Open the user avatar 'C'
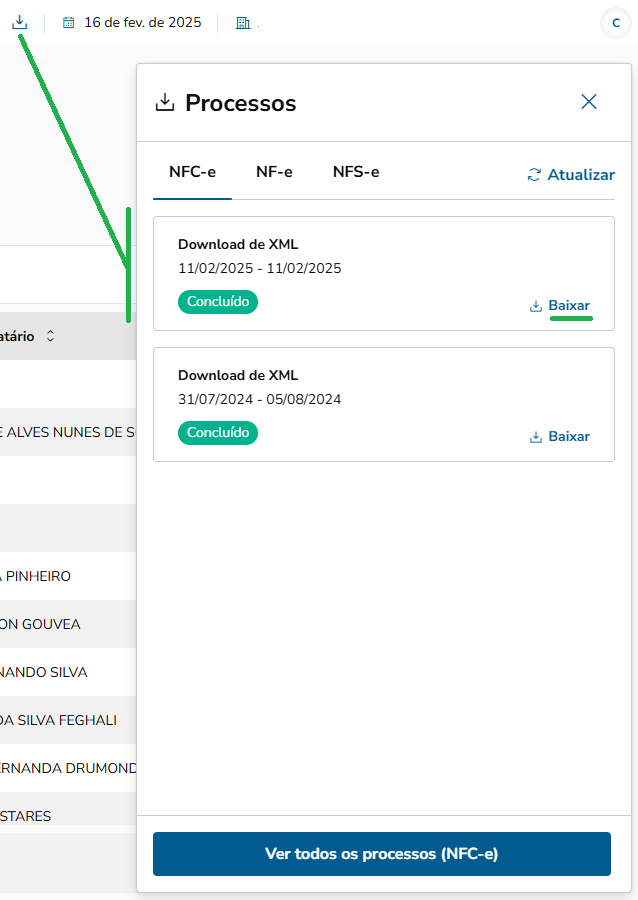Screen dimensions: 638x900 (616, 23)
